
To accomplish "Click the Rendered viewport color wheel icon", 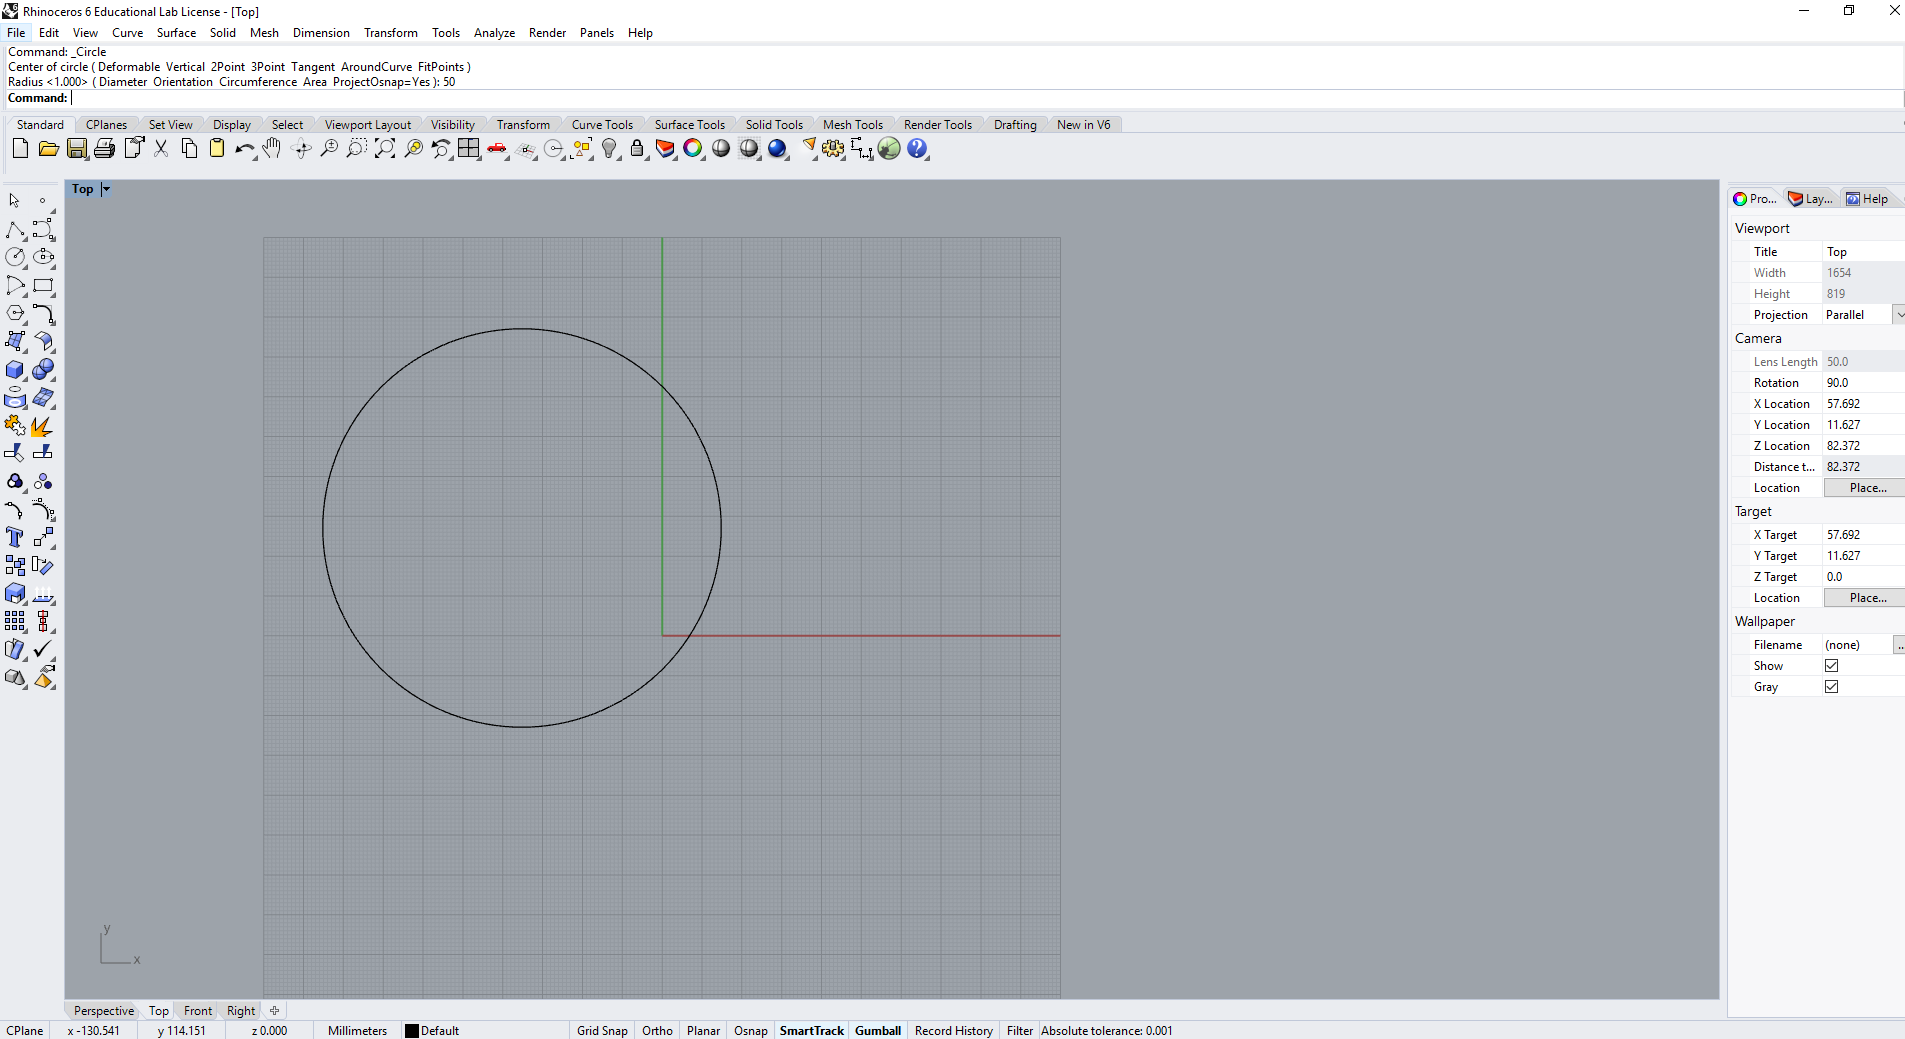I will tap(693, 149).
